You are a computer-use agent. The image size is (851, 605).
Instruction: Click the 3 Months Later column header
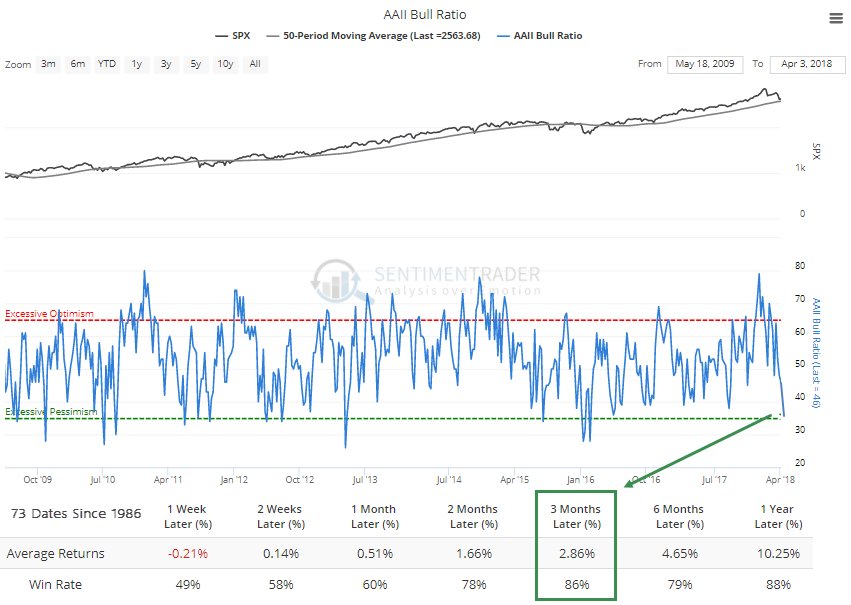(x=576, y=517)
